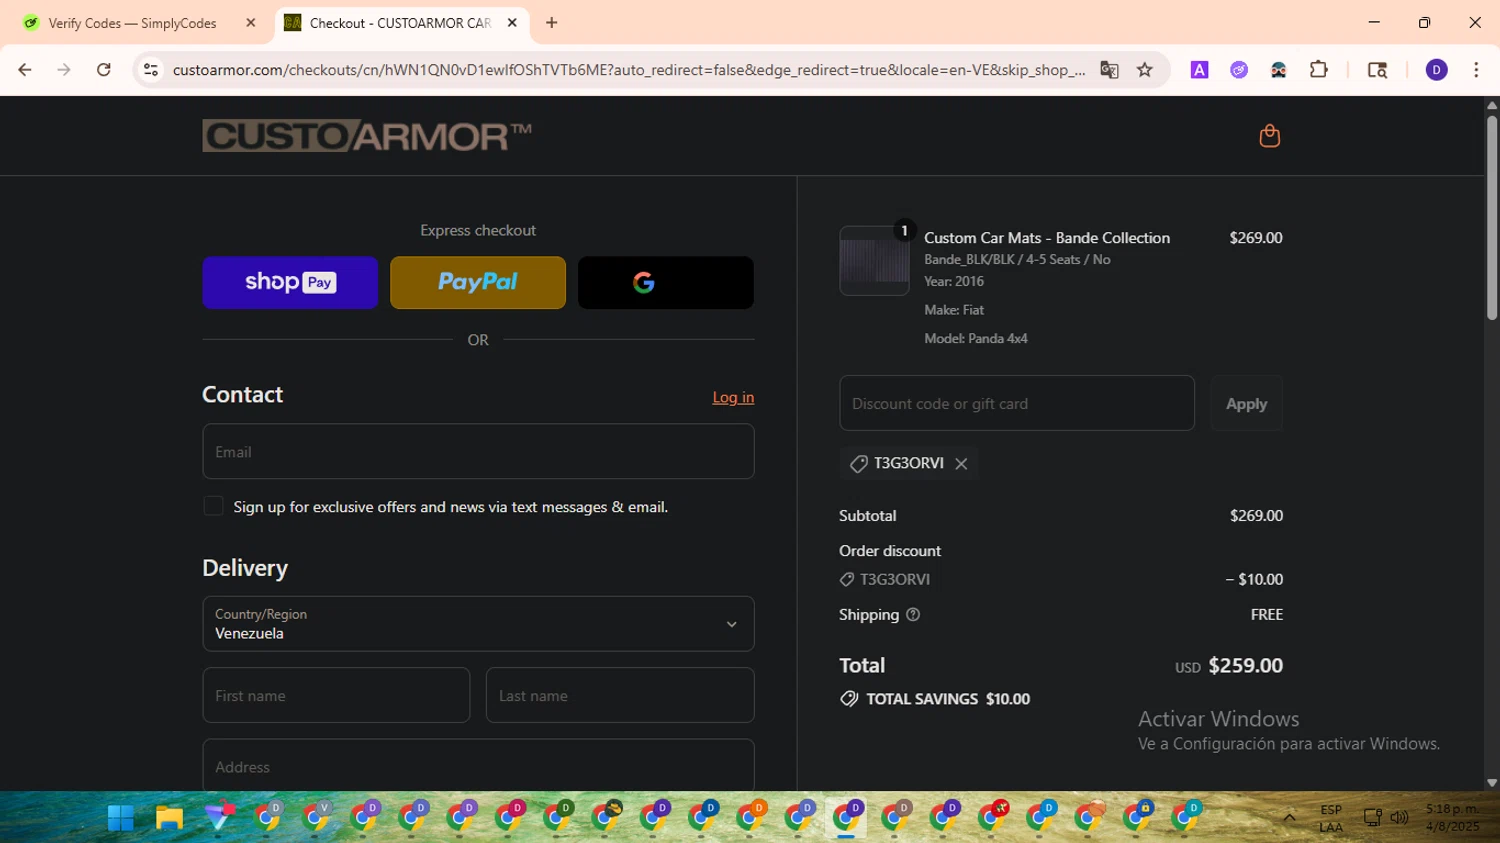The width and height of the screenshot is (1500, 843).
Task: Go forward in browser history
Action: click(x=64, y=70)
